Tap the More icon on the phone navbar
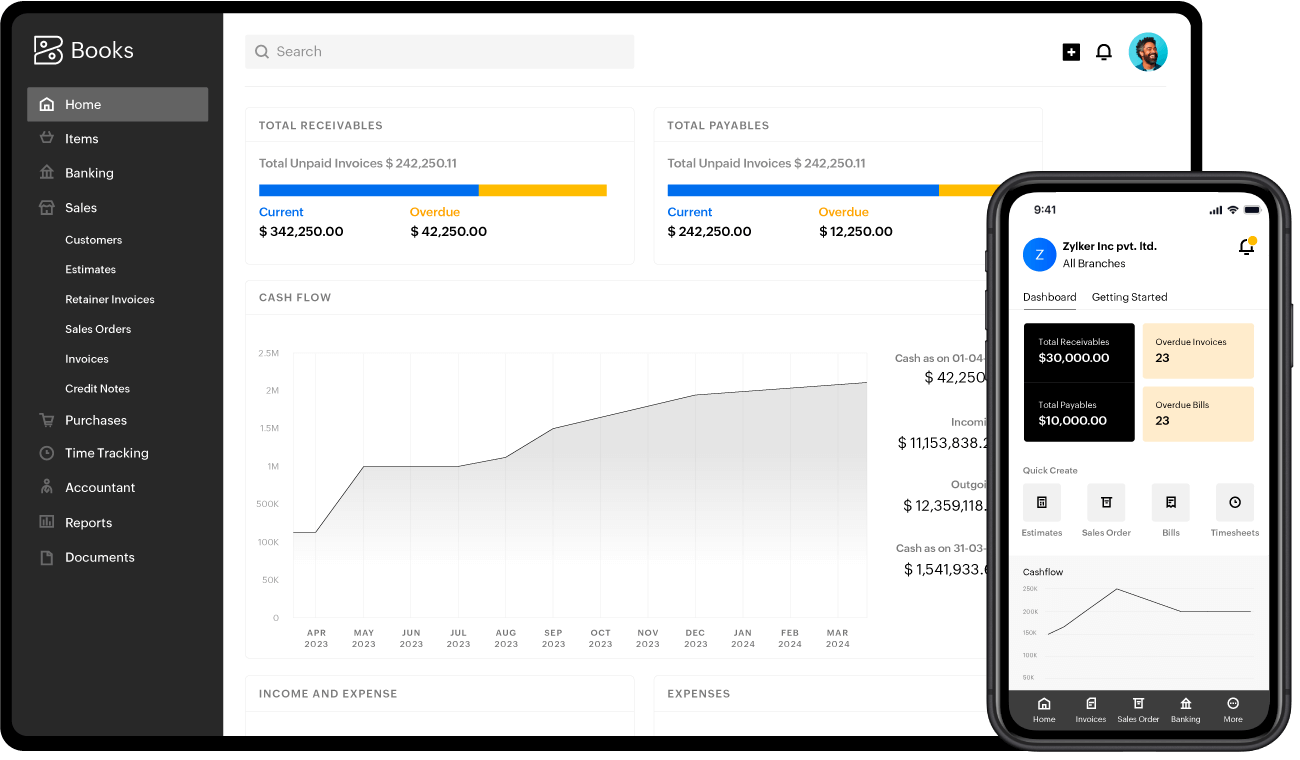 tap(1233, 710)
